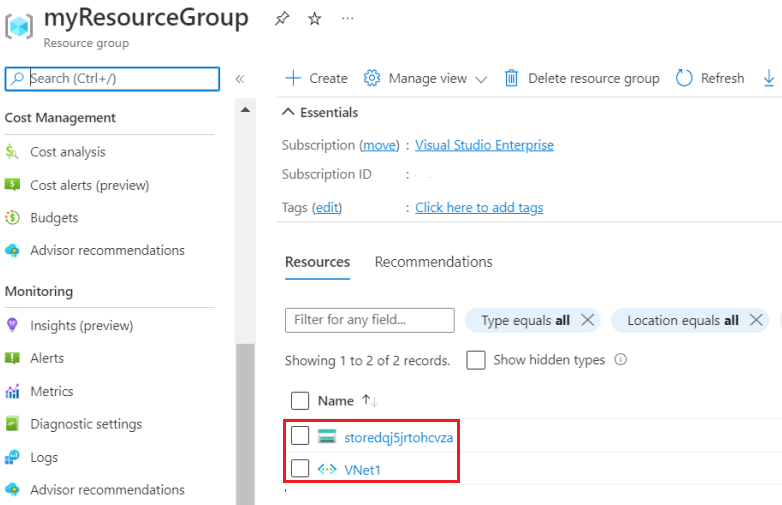Check the storedqj5jrtohcvza row checkbox
782x505 pixels.
pyautogui.click(x=300, y=436)
